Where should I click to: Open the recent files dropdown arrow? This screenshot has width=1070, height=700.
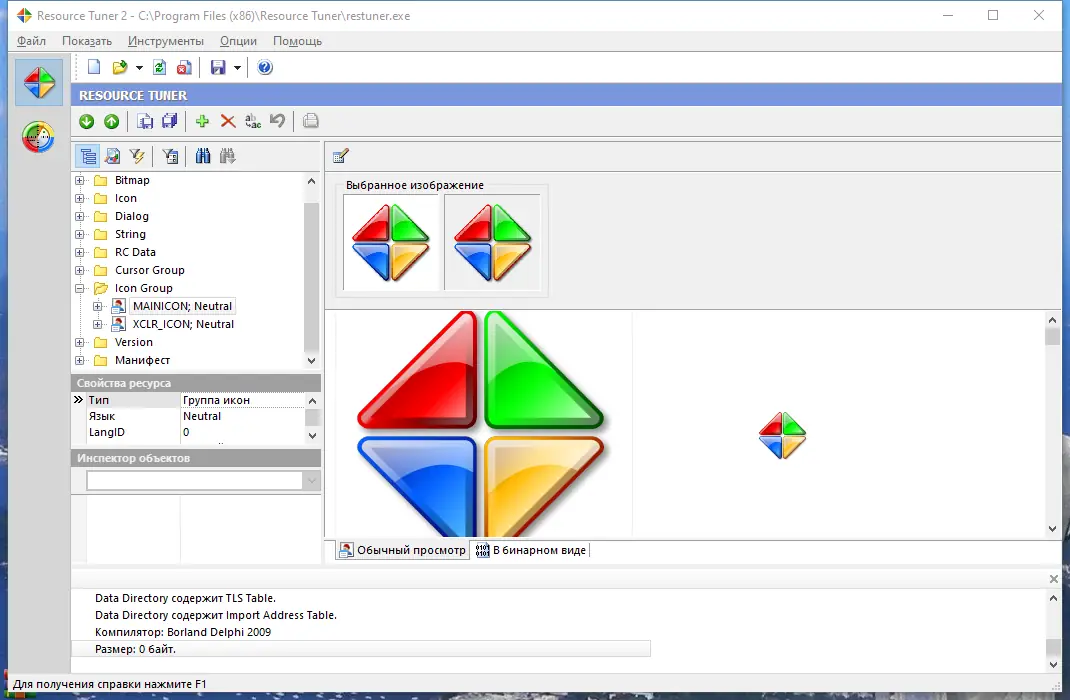tap(139, 68)
